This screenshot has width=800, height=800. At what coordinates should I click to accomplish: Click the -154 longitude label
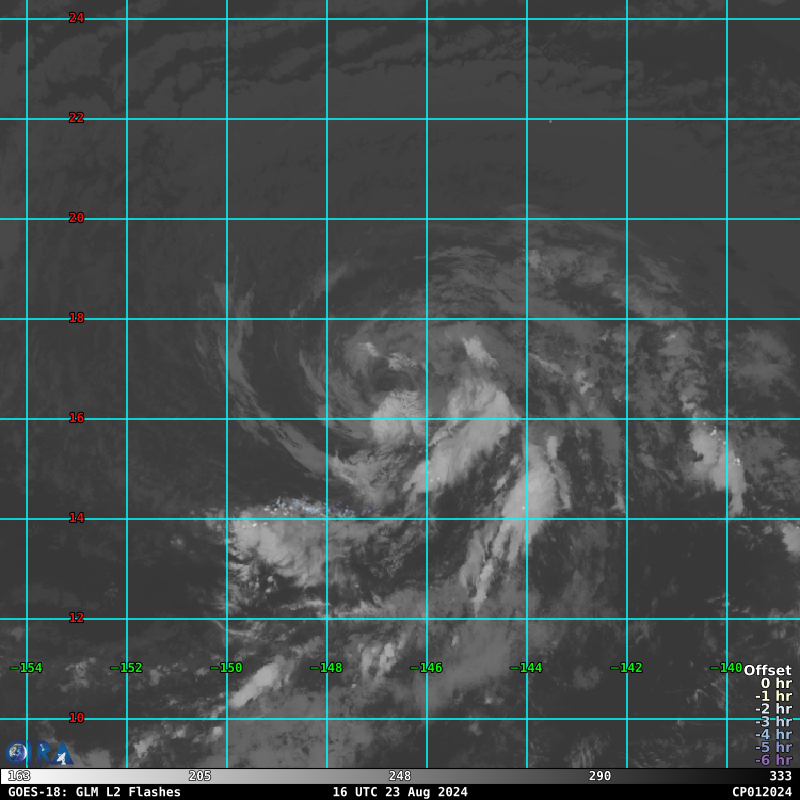click(27, 668)
